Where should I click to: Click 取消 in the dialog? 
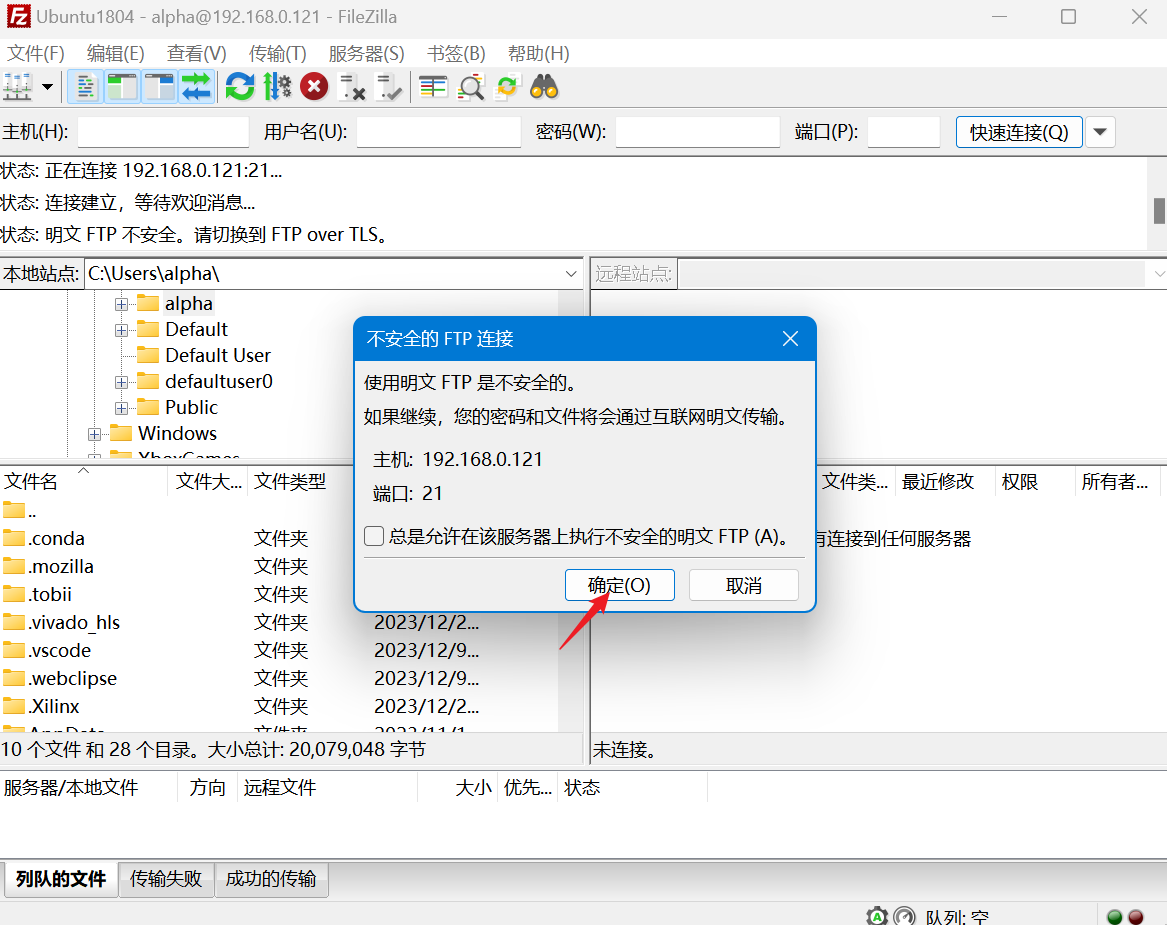[x=744, y=585]
